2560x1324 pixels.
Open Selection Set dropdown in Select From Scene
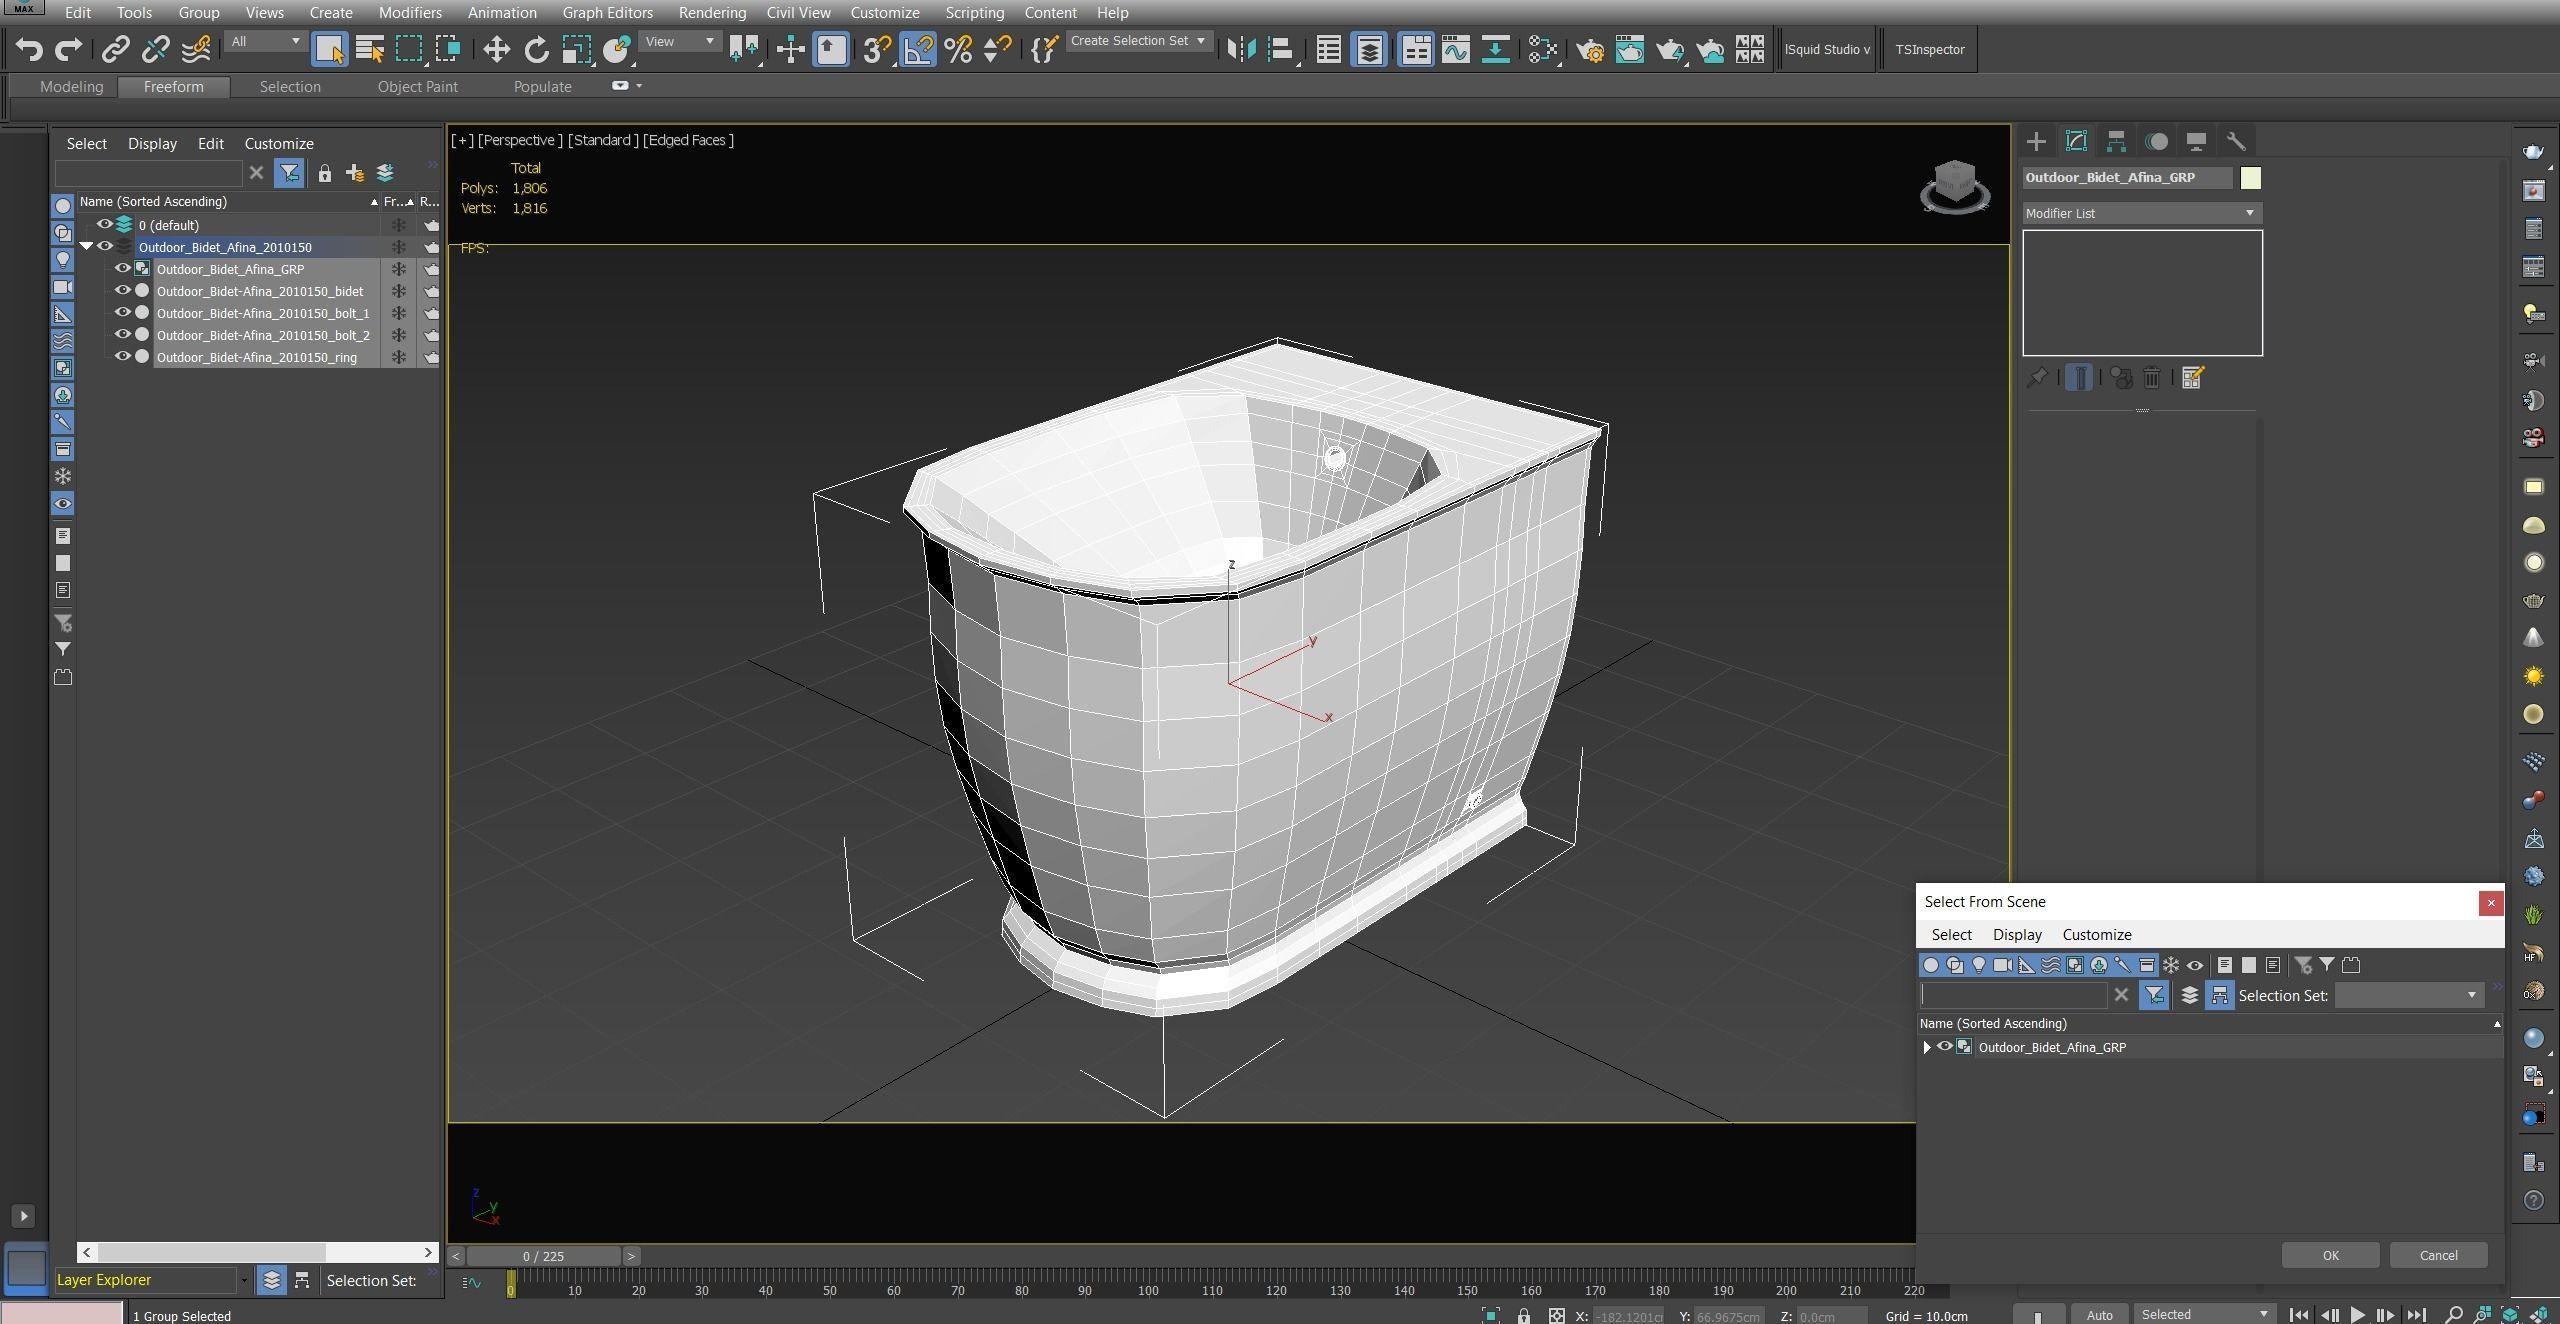coord(2408,995)
